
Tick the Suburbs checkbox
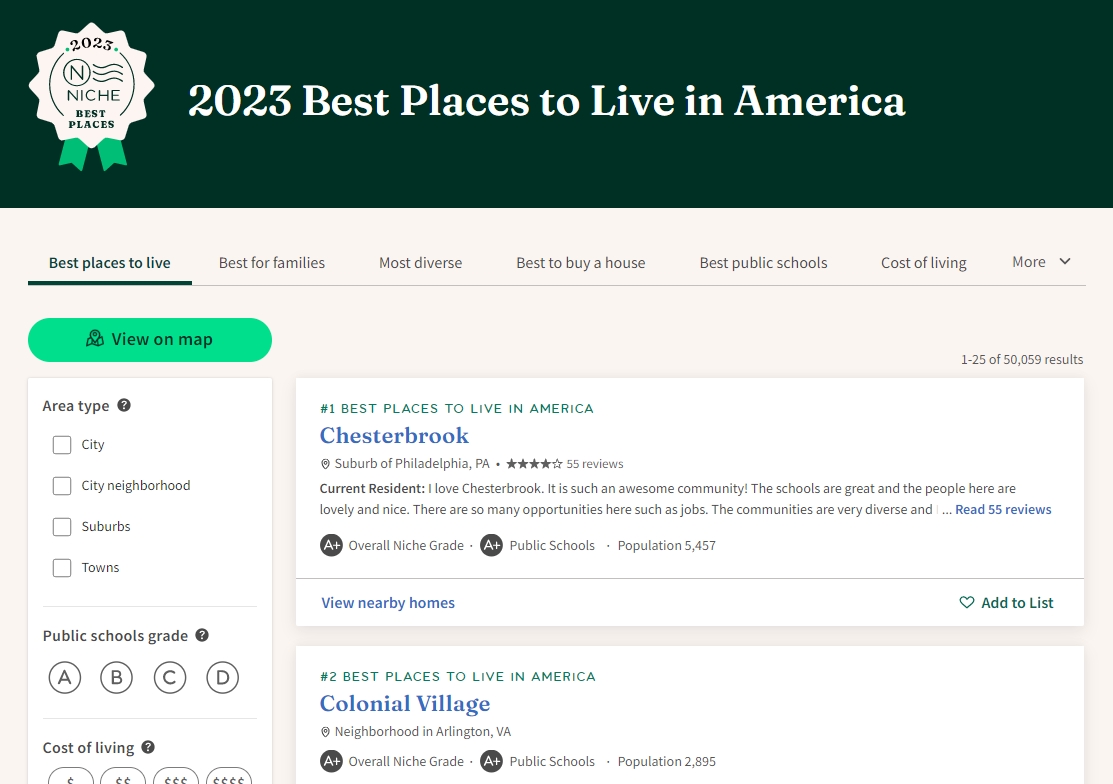tap(62, 527)
